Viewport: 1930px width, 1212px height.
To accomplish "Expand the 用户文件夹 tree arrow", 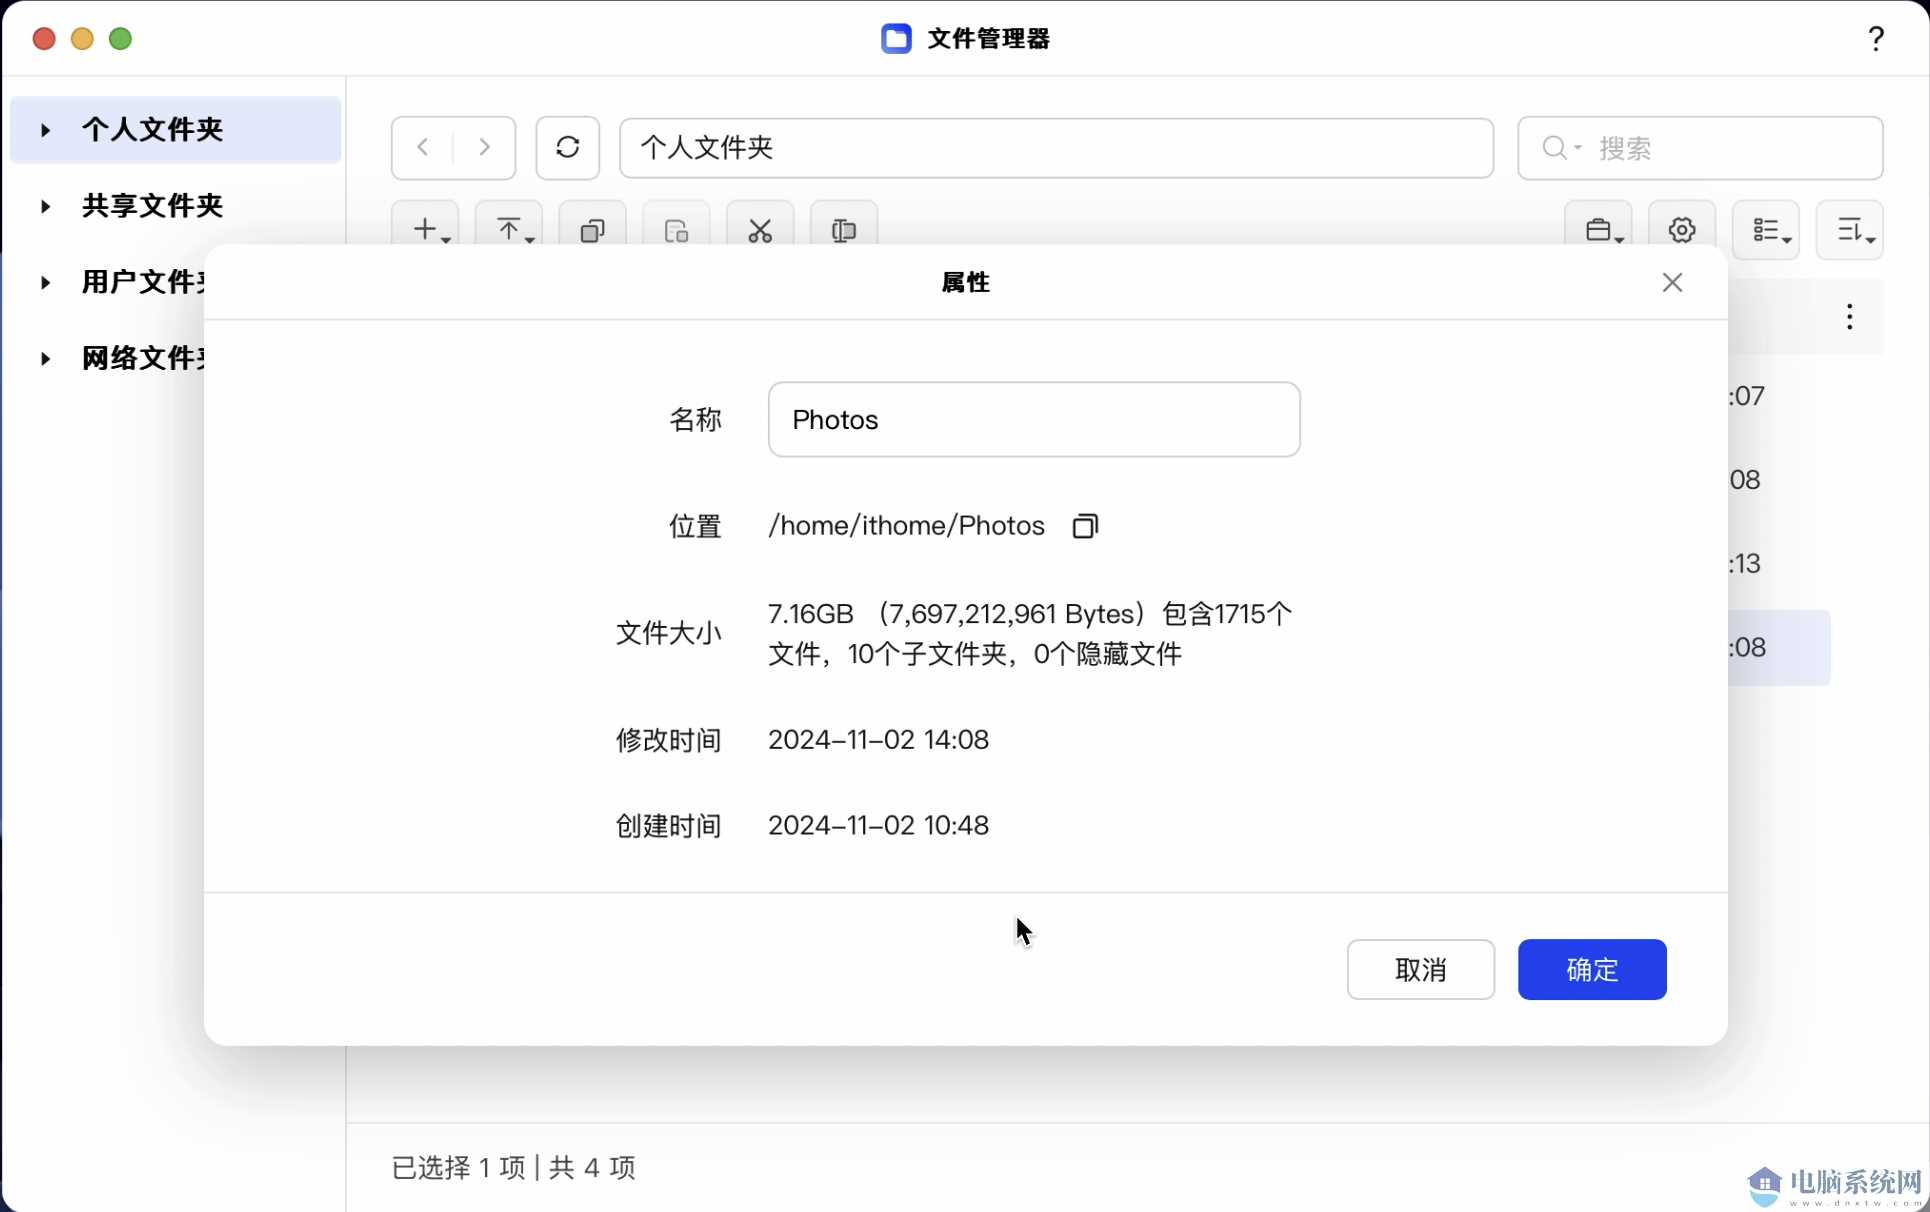I will pyautogui.click(x=45, y=282).
